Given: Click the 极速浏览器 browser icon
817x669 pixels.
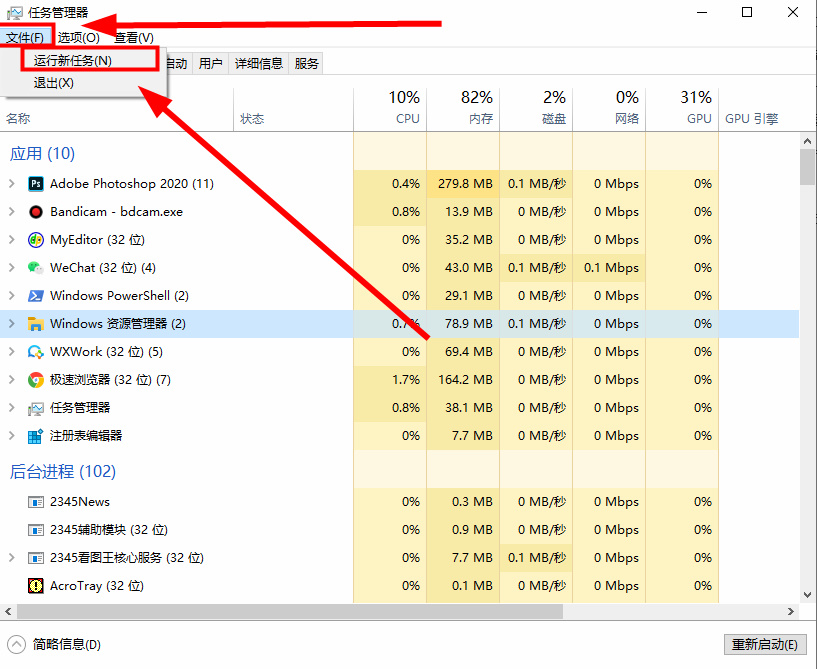Looking at the screenshot, I should coord(34,379).
